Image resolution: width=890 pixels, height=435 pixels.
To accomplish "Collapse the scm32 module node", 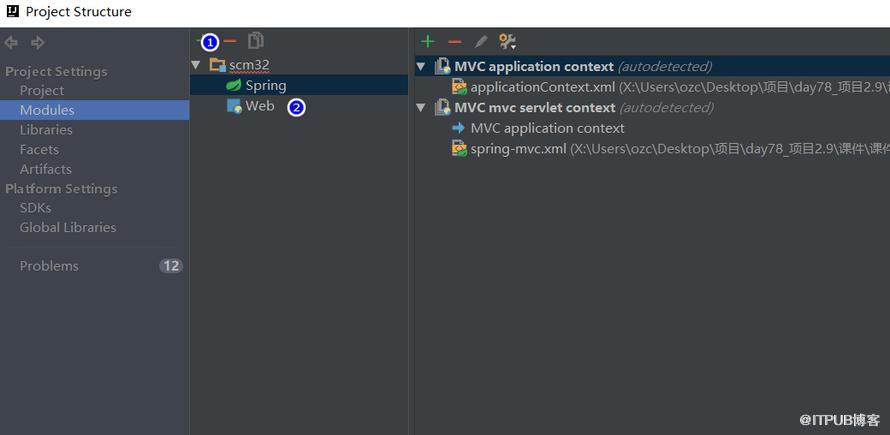I will pos(196,65).
